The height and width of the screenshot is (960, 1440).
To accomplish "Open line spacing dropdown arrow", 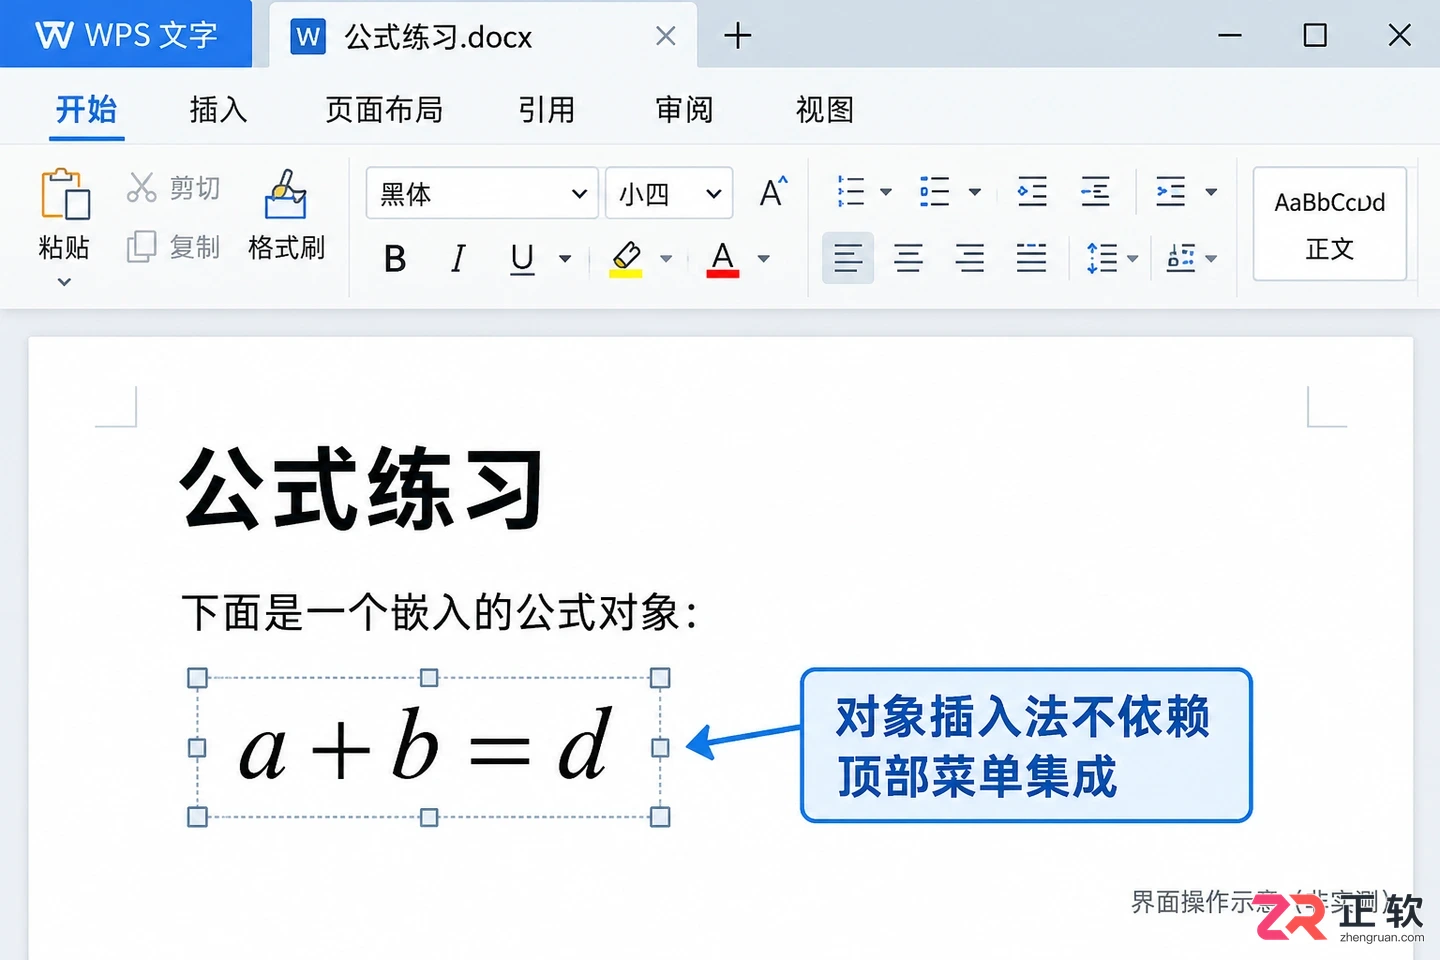I will 1133,259.
